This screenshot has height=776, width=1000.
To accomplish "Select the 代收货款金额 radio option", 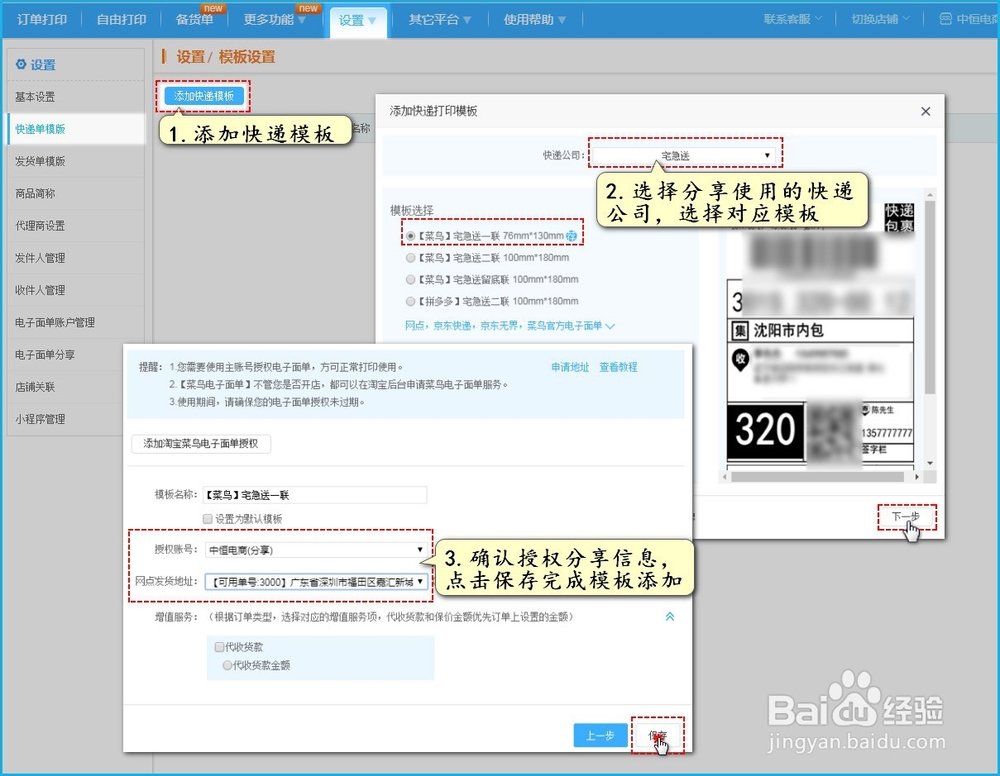I will 226,665.
